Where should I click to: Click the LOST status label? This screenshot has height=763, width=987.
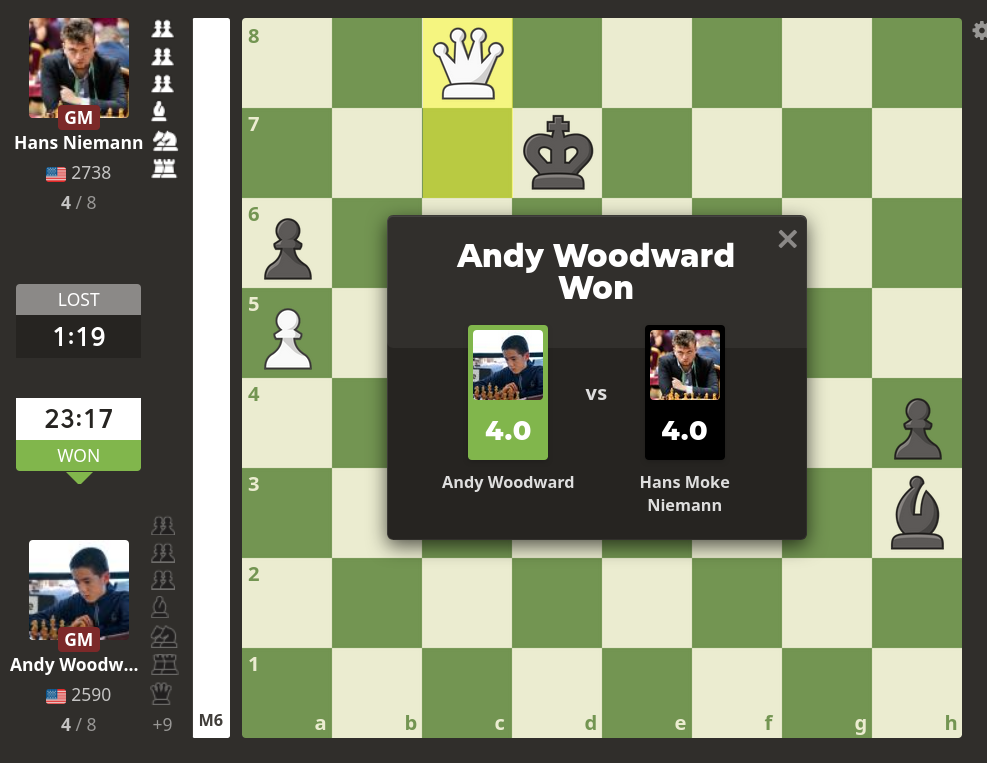[x=79, y=300]
